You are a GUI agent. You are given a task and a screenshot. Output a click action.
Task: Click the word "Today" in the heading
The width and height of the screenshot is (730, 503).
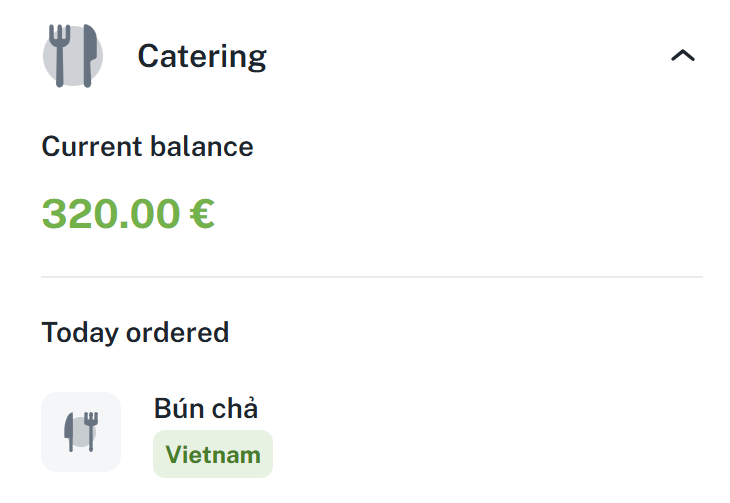pos(79,332)
